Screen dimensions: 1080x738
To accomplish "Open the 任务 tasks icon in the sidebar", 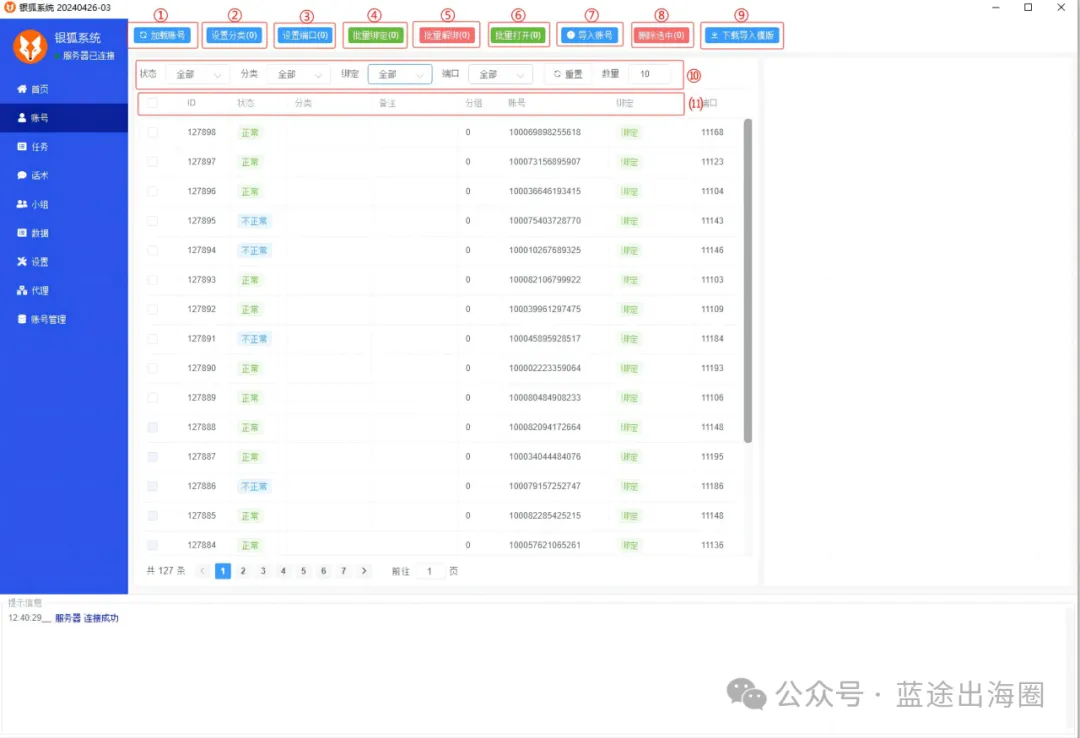I will (22, 147).
